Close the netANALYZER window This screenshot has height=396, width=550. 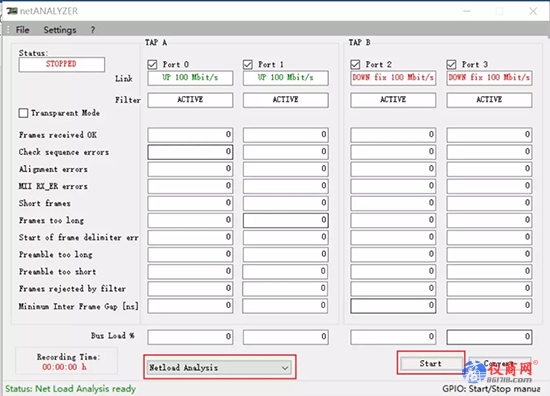533,11
